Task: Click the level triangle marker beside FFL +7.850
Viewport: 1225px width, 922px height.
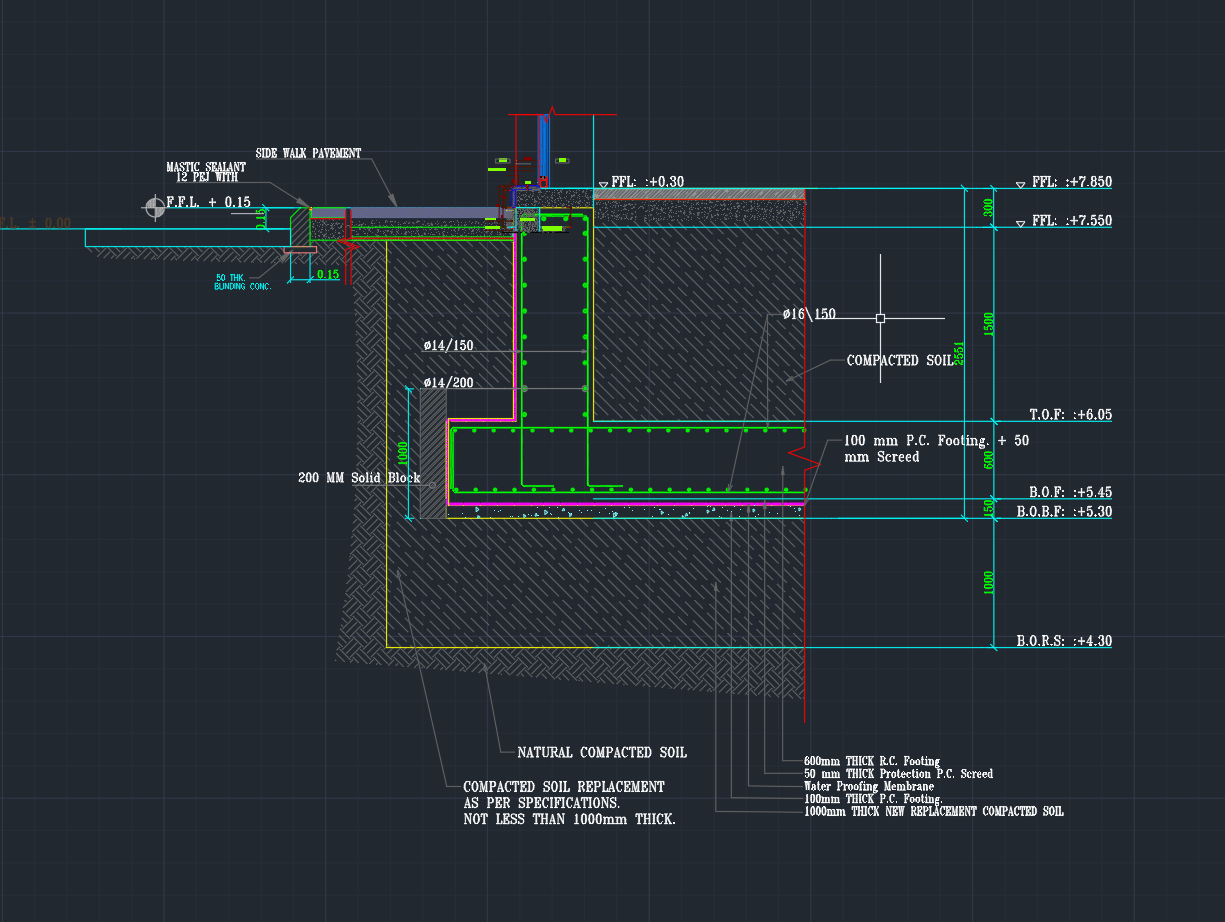Action: pyautogui.click(x=1020, y=184)
